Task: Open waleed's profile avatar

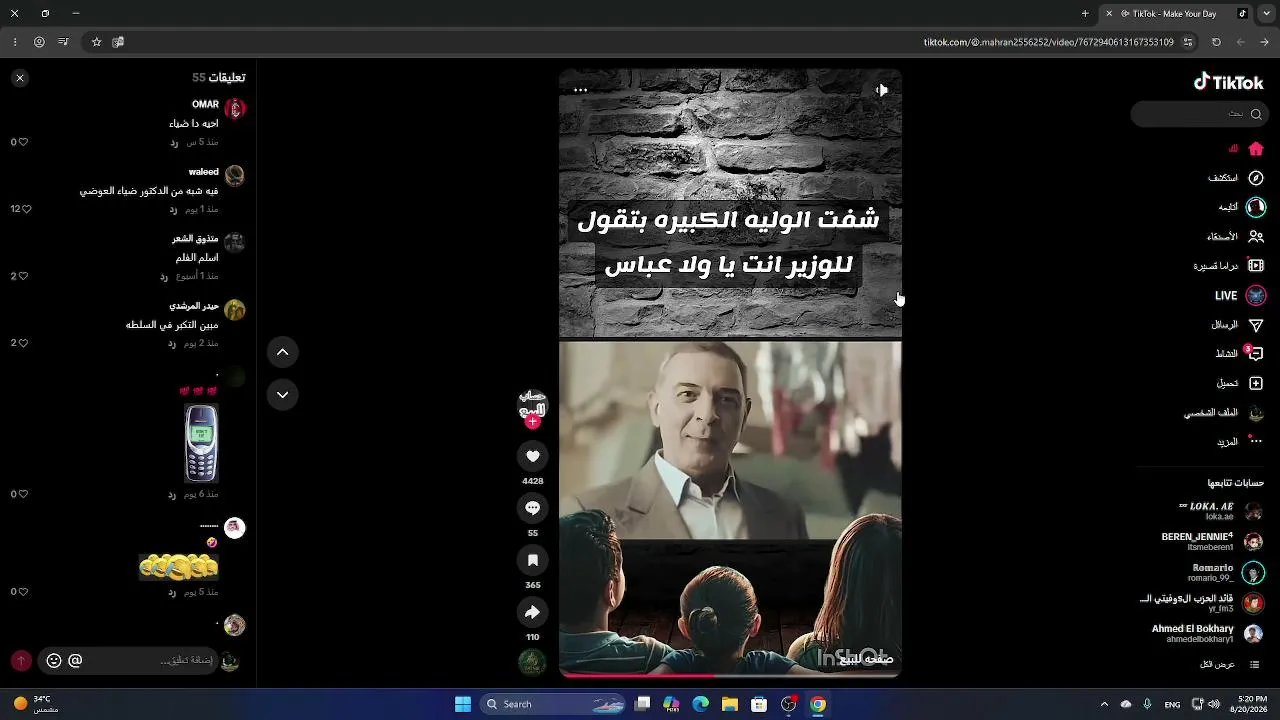Action: 234,175
